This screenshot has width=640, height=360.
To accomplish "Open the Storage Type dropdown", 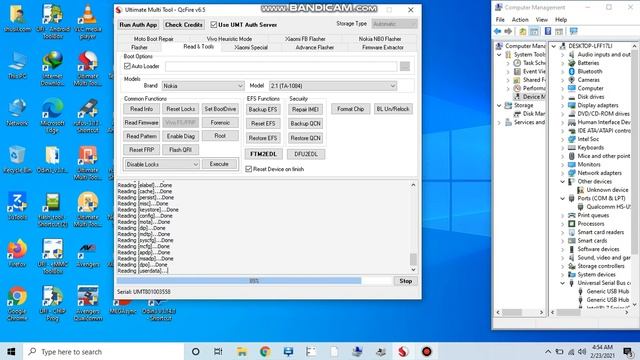I will (x=394, y=24).
